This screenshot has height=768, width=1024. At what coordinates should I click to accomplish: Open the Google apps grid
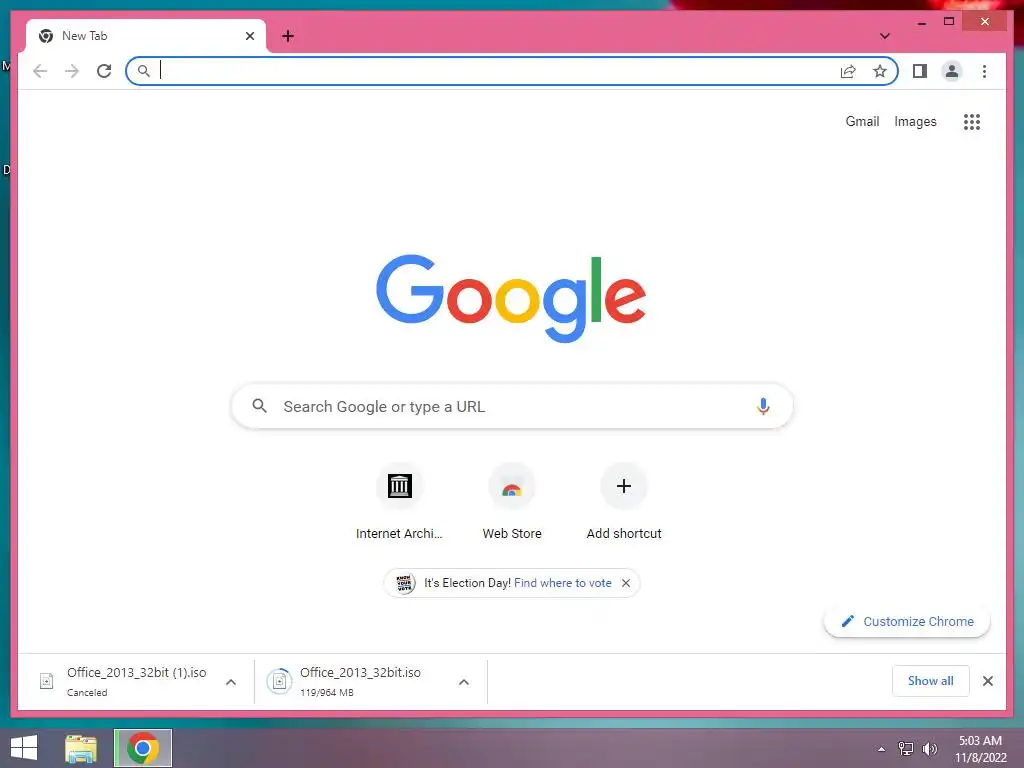click(x=972, y=121)
